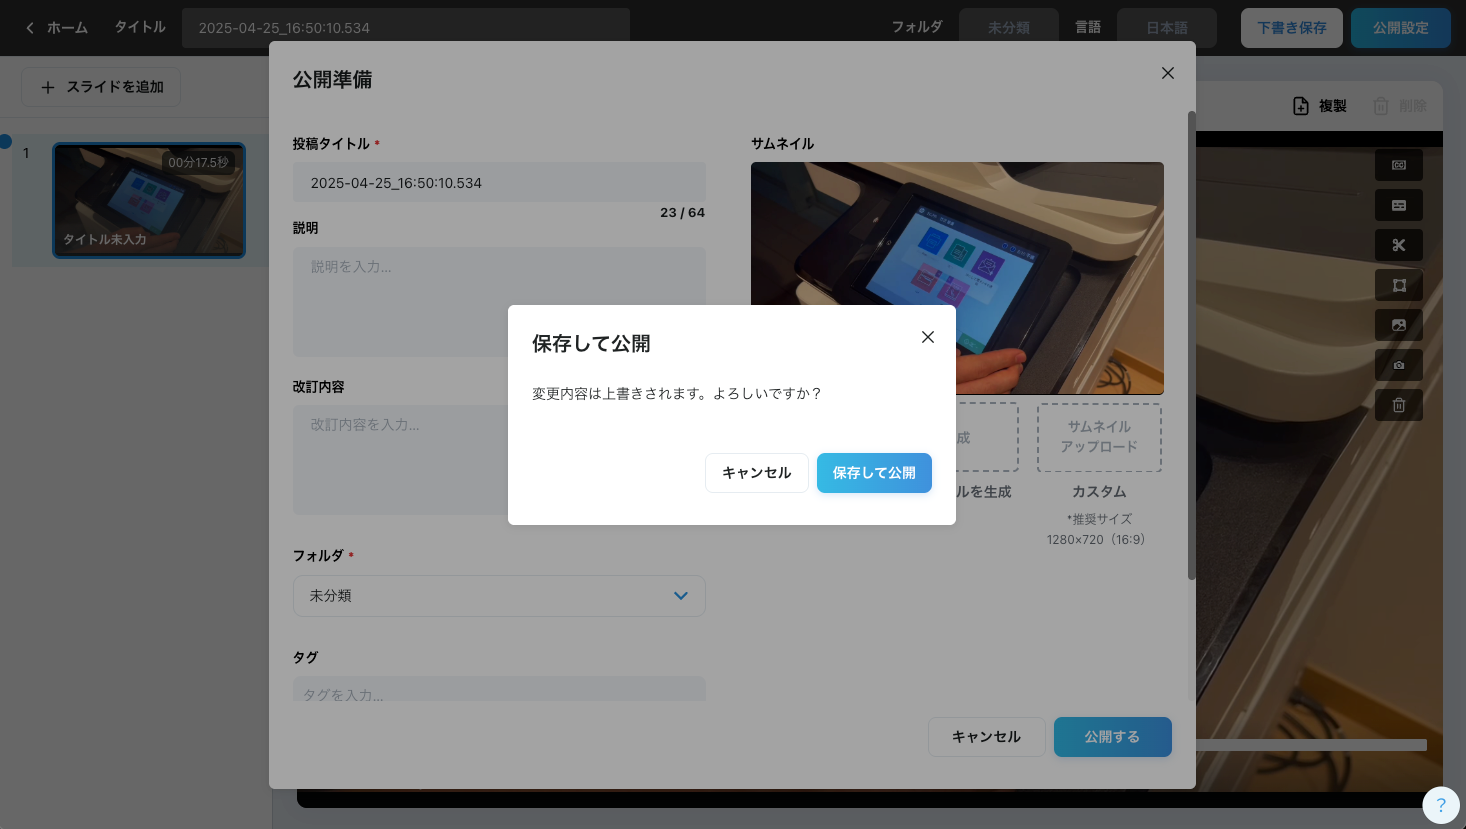This screenshot has height=829, width=1466.
Task: Open the フォルダ 未分類 dropdown in dialog
Action: coord(499,596)
